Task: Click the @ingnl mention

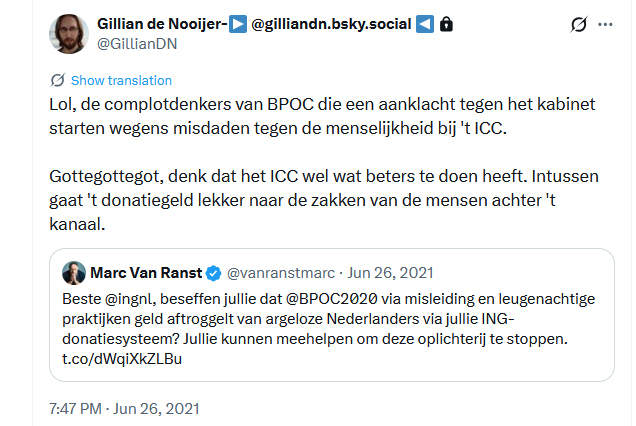Action: click(x=135, y=299)
